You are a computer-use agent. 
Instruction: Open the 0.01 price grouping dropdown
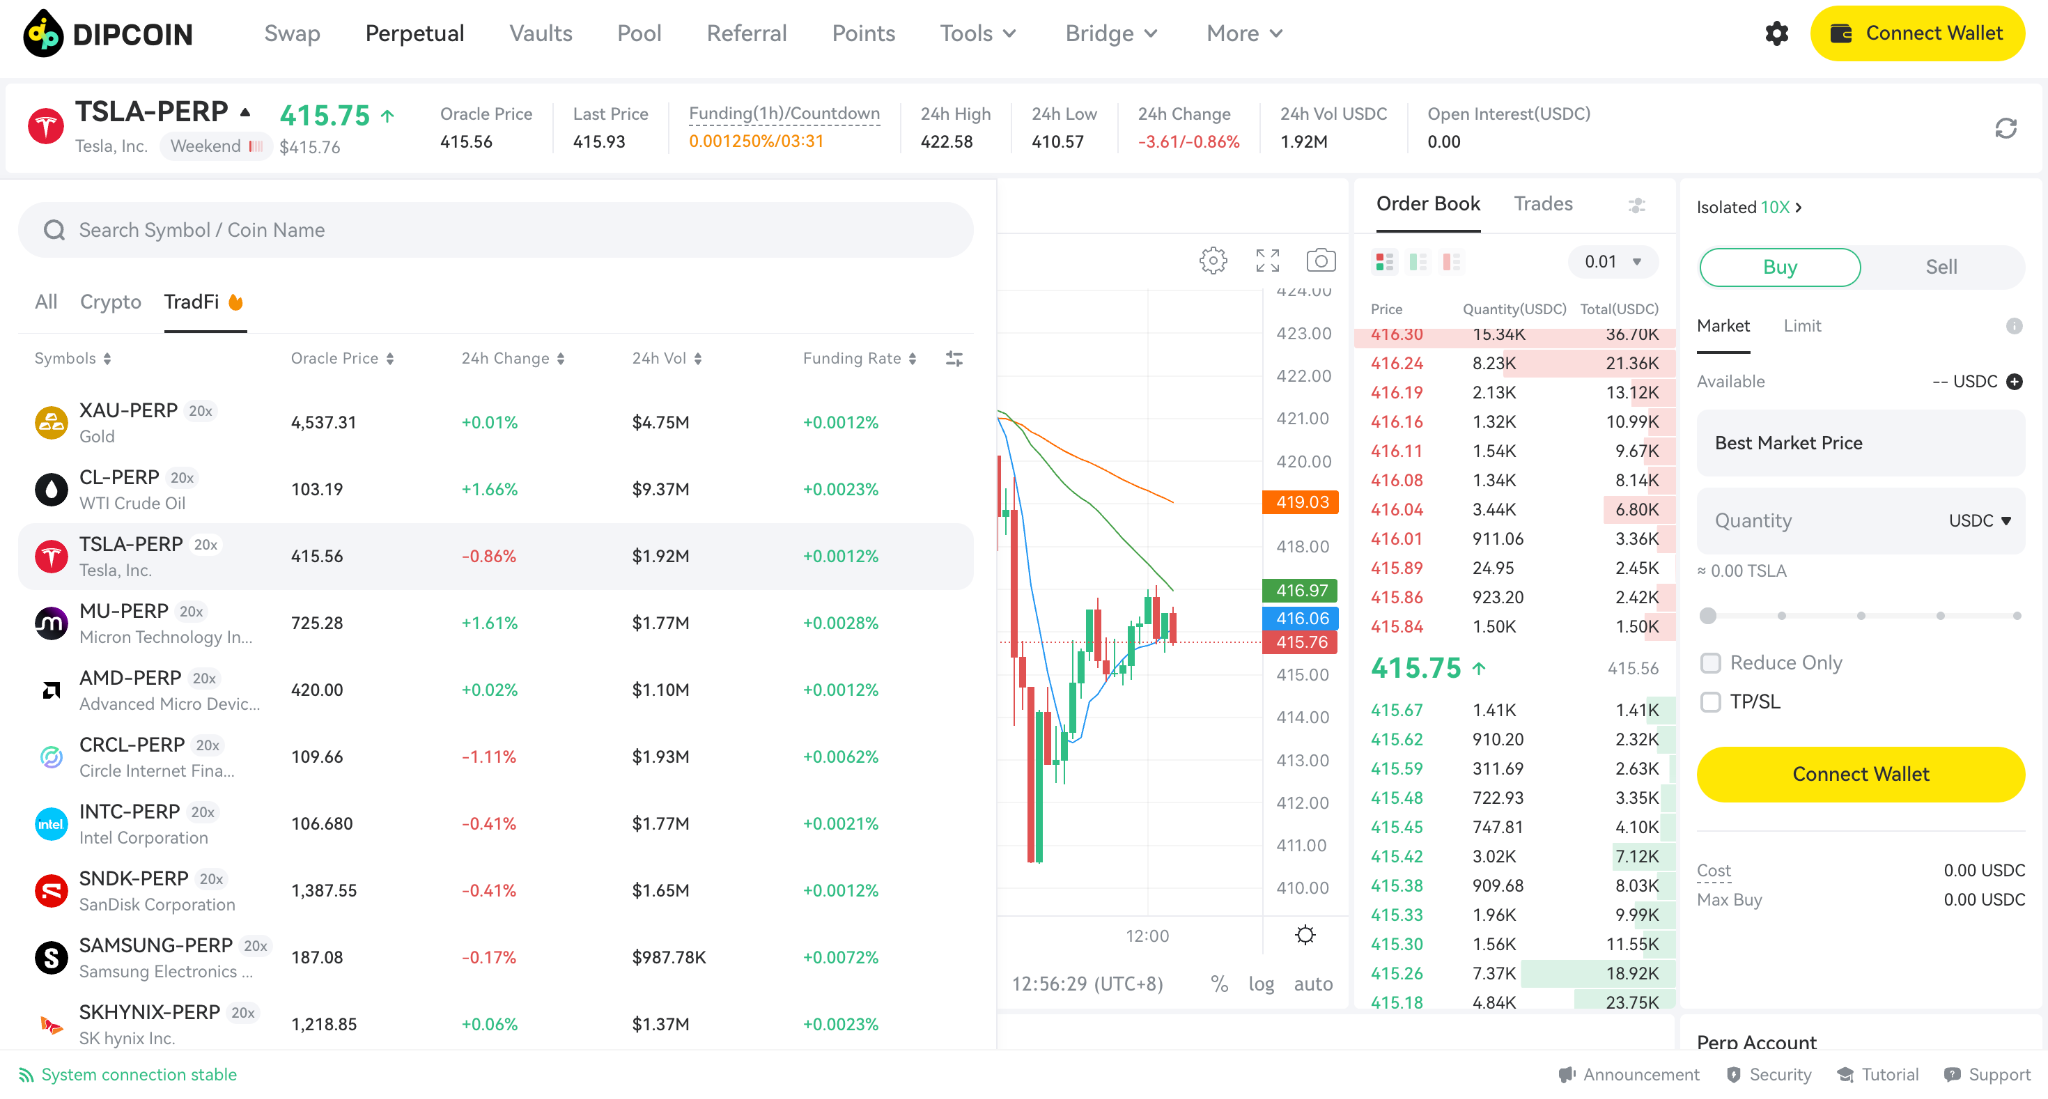(x=1613, y=262)
